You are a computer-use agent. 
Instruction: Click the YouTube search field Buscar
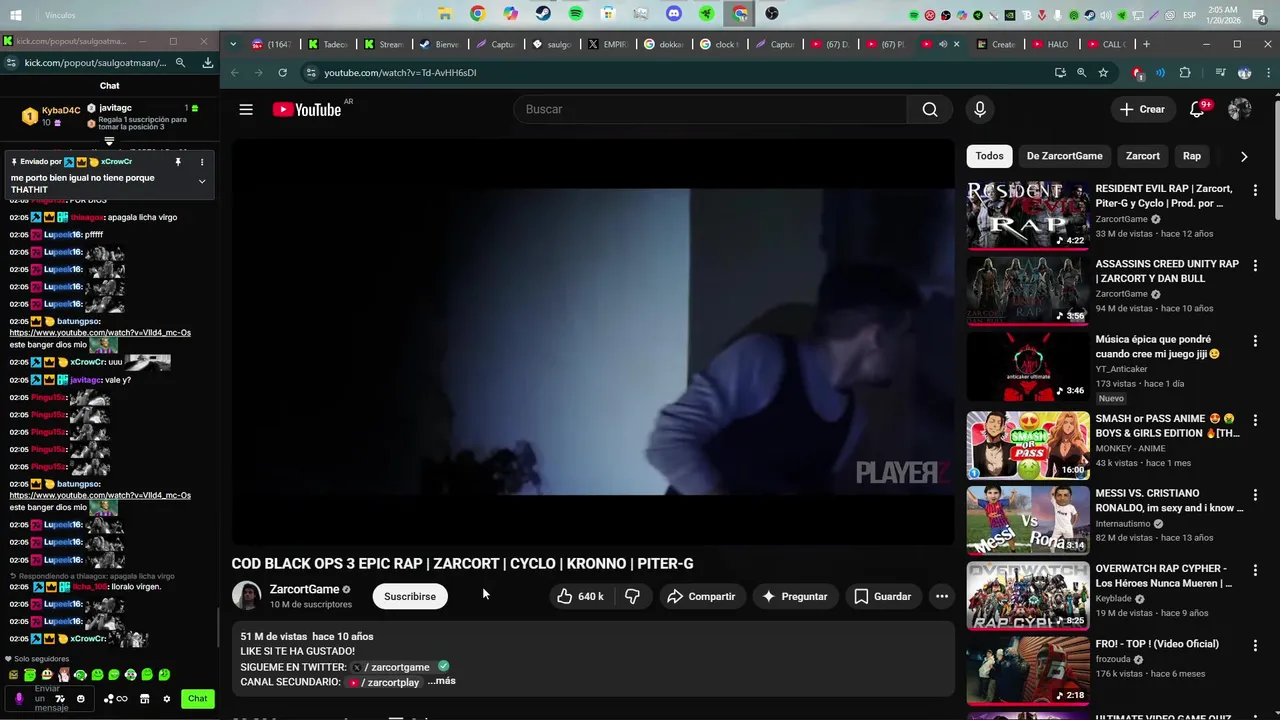point(710,109)
